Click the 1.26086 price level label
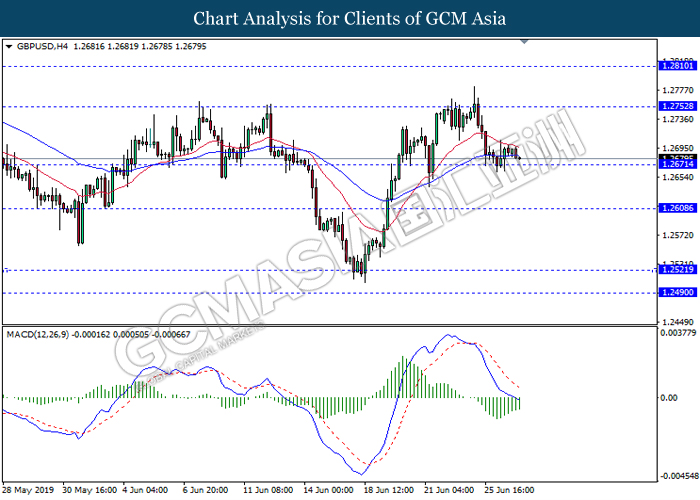The width and height of the screenshot is (700, 500). [x=678, y=208]
